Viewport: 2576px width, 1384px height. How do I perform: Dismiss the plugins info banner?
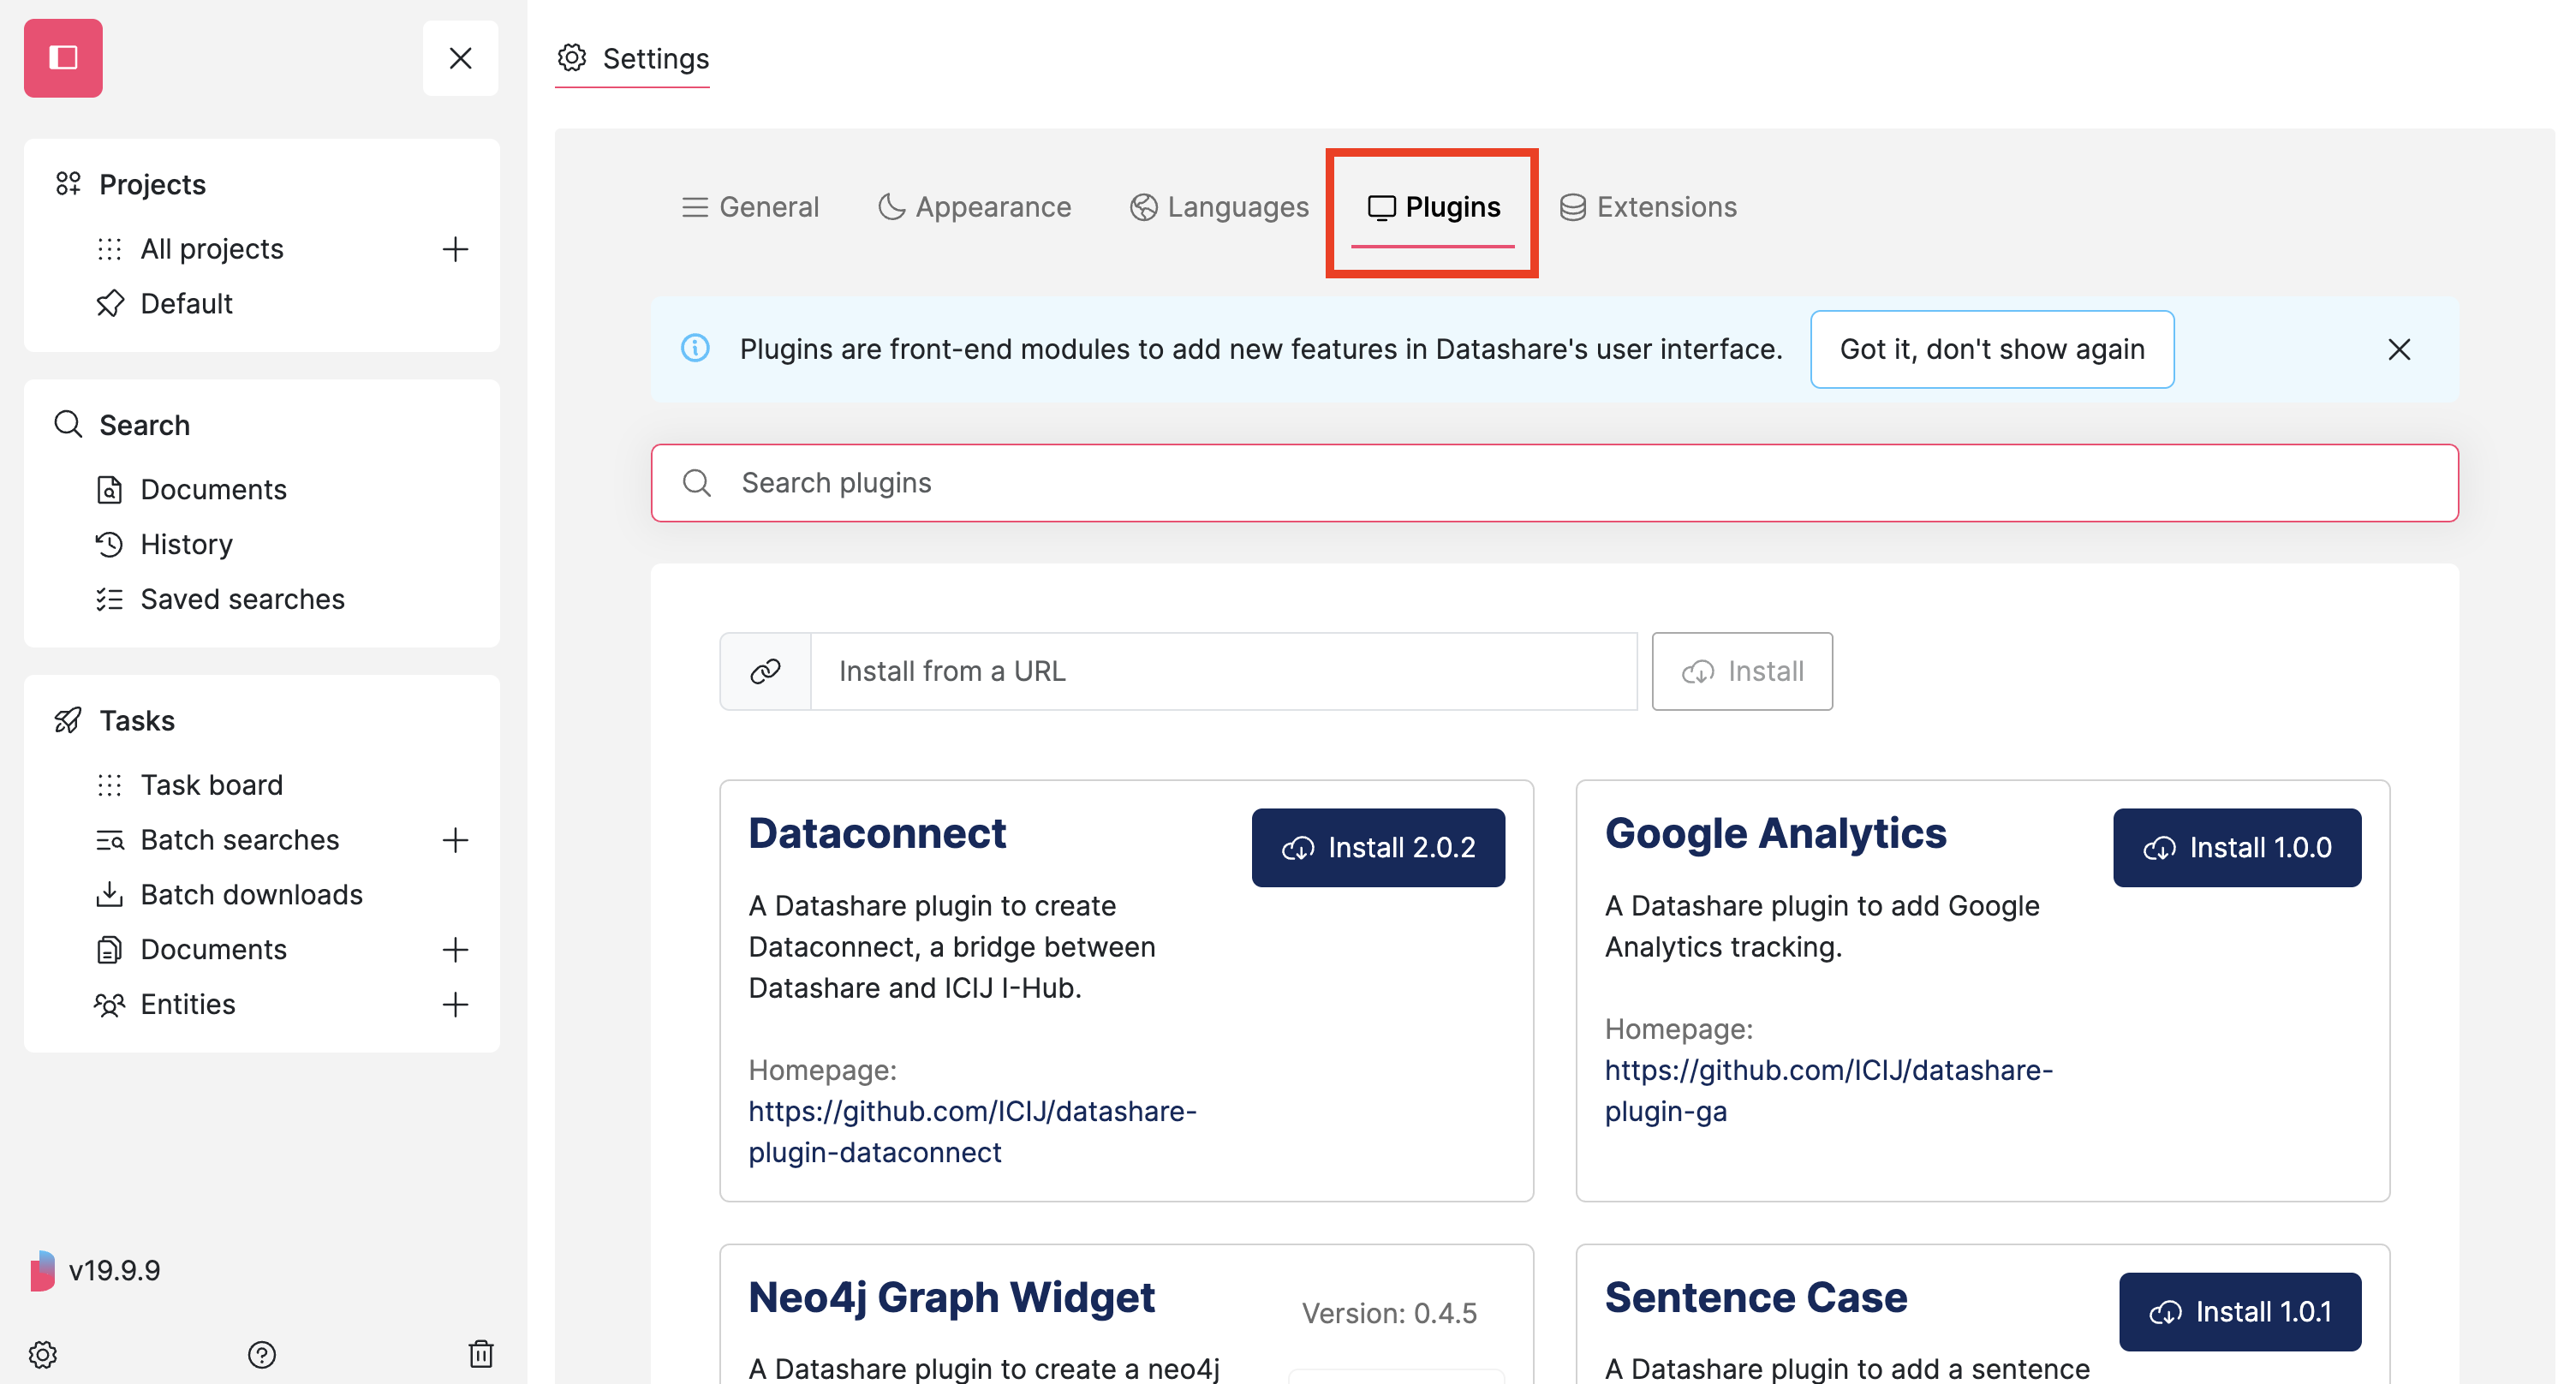[2400, 349]
